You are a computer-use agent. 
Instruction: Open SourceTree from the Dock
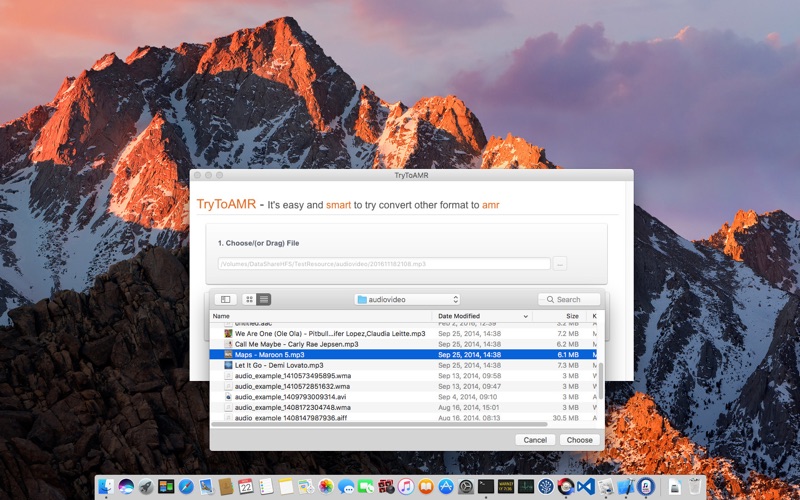(546, 486)
